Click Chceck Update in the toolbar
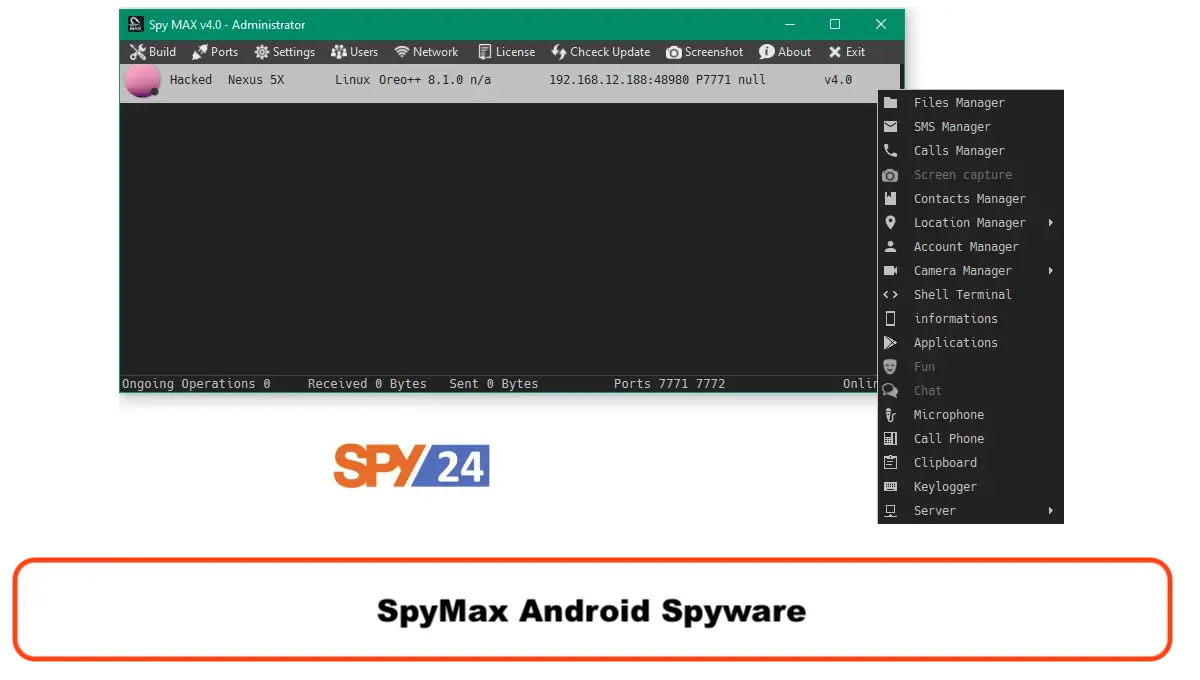Screen dimensions: 1200x680 [601, 52]
